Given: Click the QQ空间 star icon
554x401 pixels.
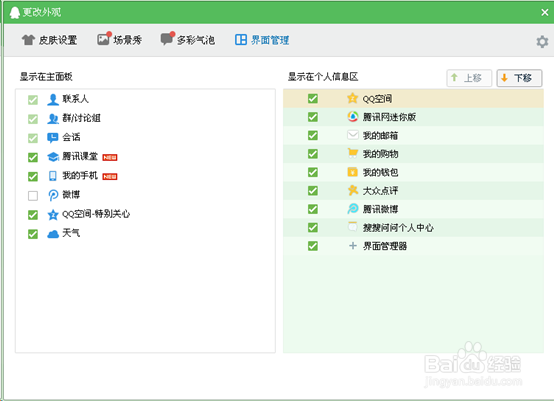Looking at the screenshot, I should click(352, 98).
